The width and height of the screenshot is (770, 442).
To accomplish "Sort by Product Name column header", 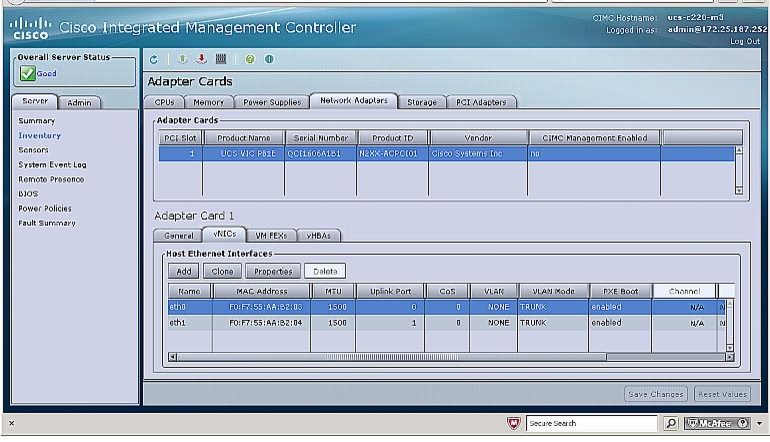I will 244,138.
